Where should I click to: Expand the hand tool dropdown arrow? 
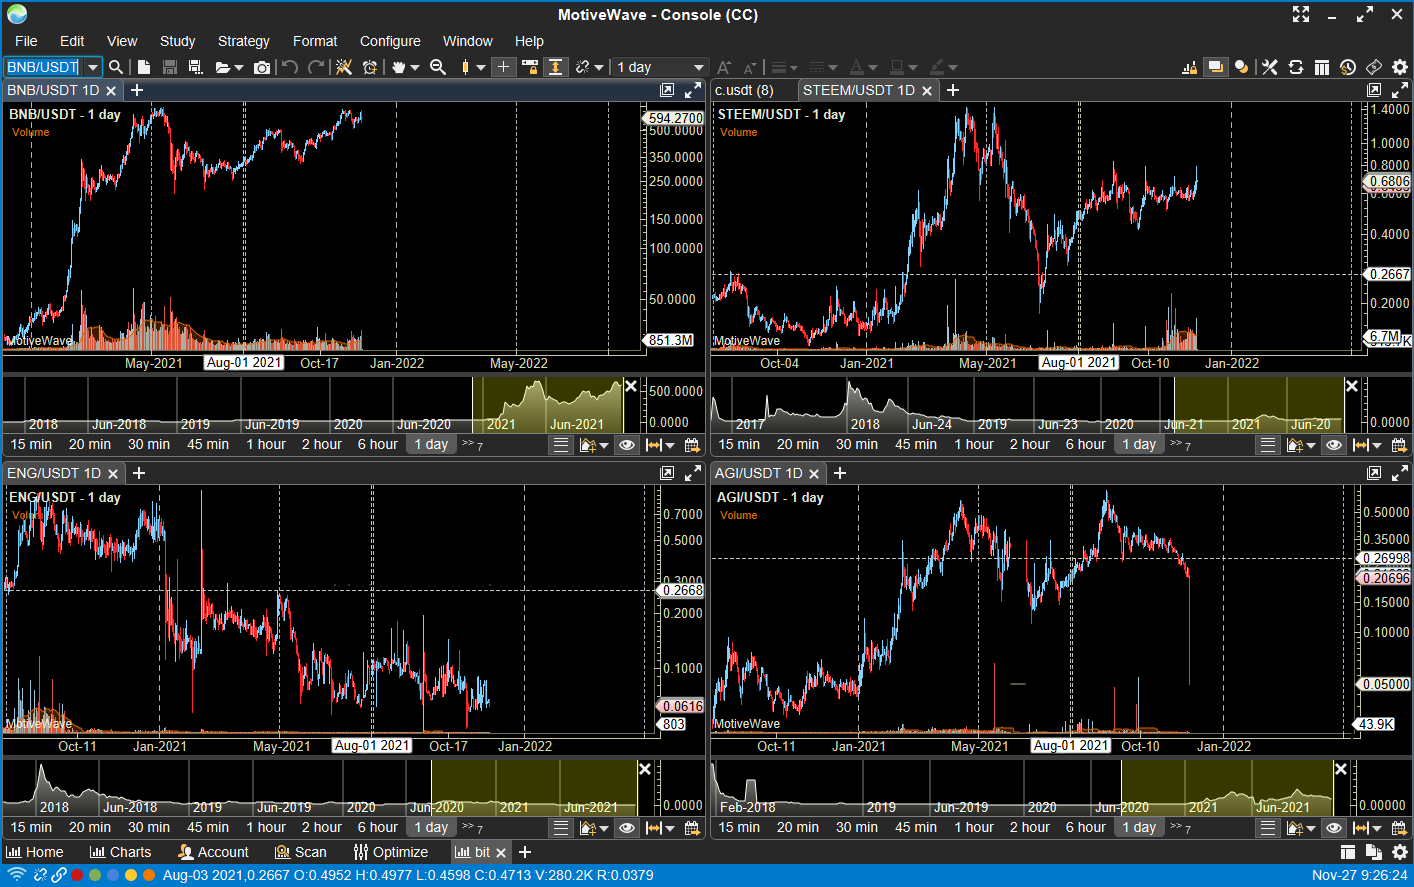point(415,68)
